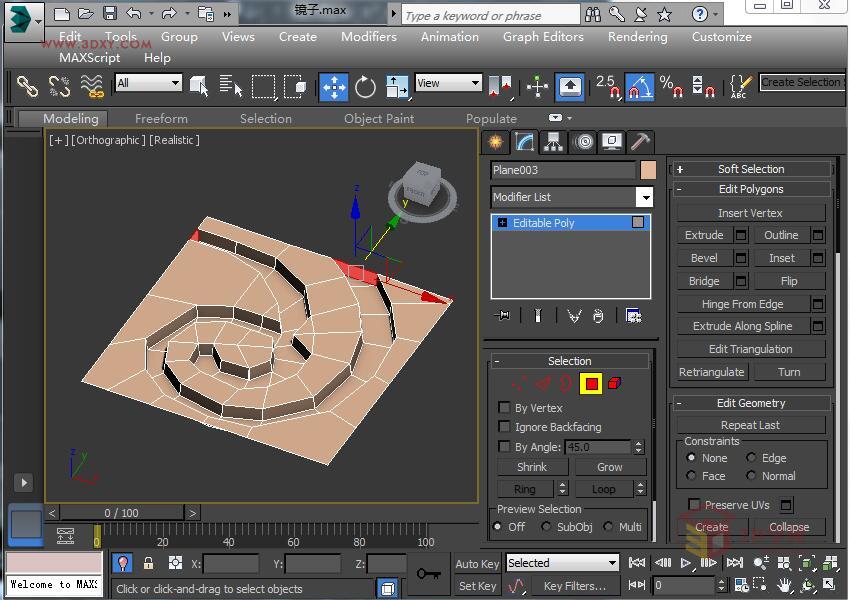This screenshot has width=850, height=600.
Task: Select the Move tool on the main toolbar
Action: click(333, 88)
